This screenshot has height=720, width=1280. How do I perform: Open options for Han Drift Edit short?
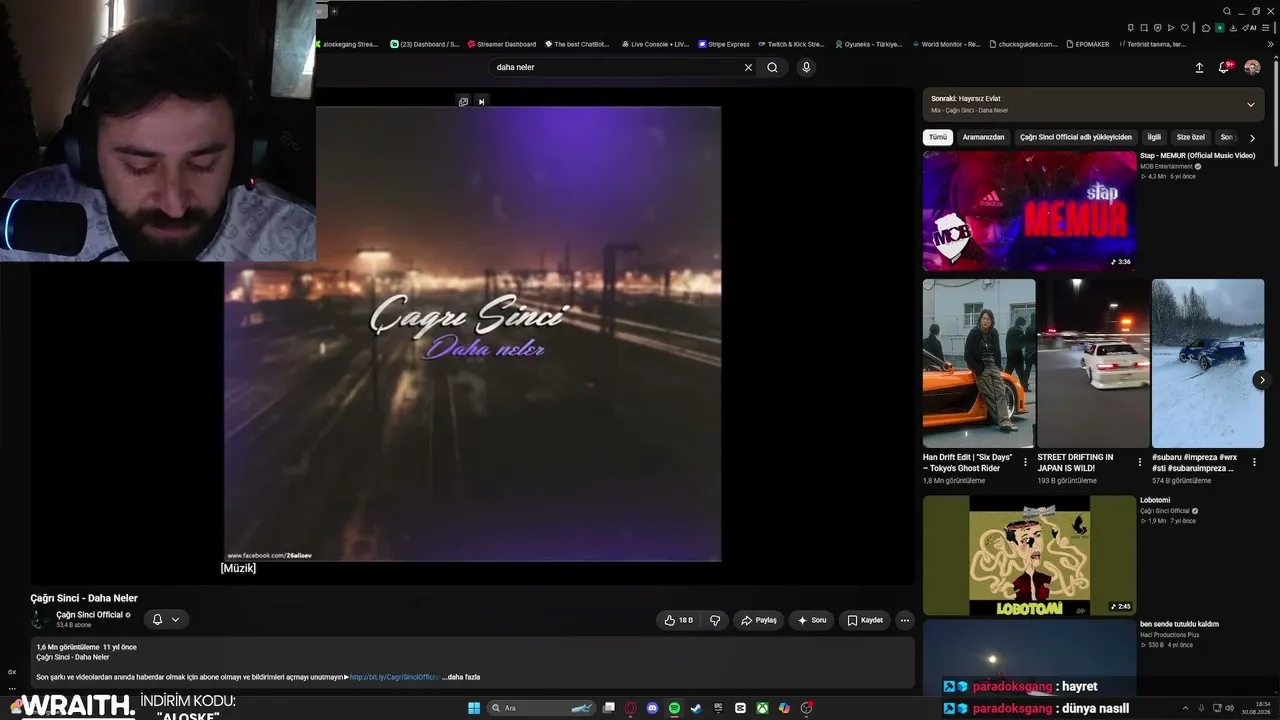(x=1025, y=462)
